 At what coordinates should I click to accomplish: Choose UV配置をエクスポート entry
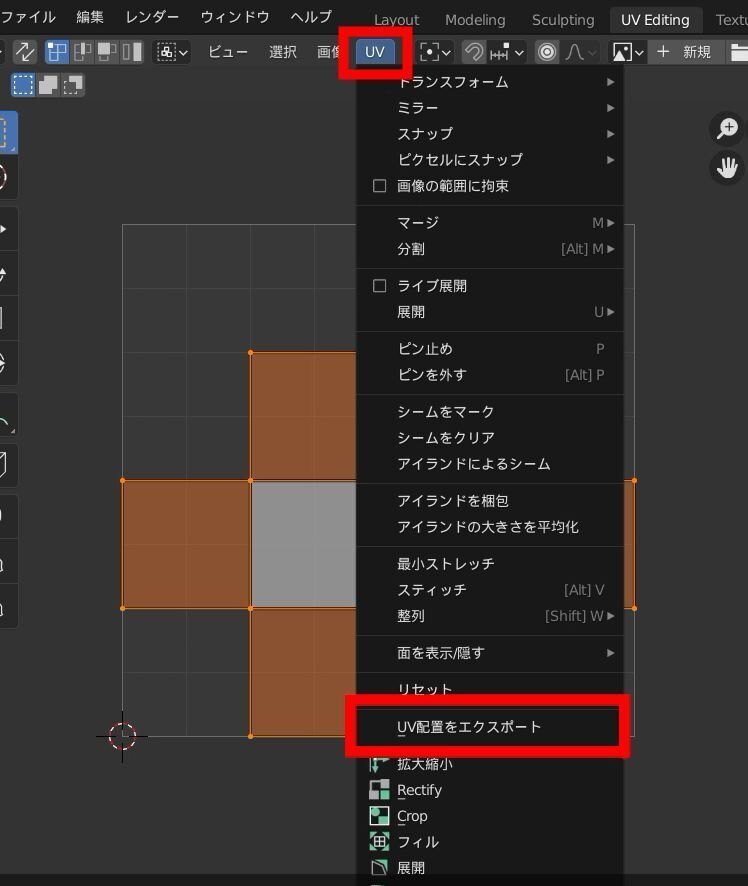click(490, 727)
